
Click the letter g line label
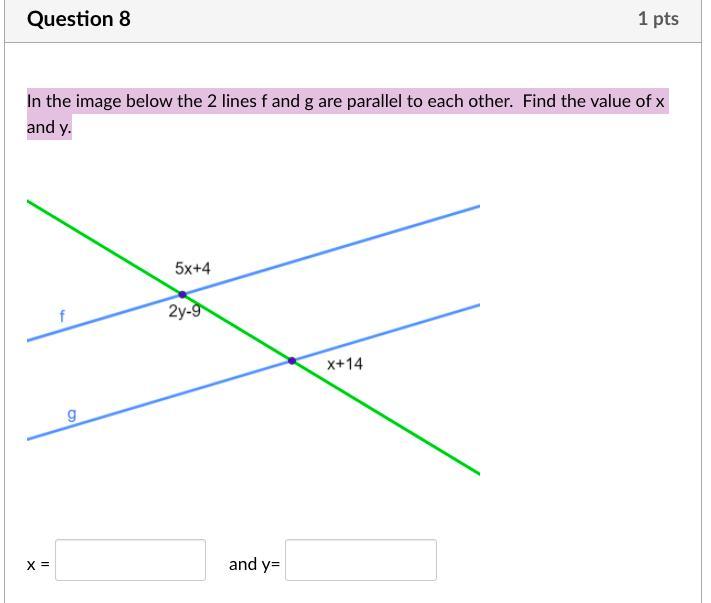coord(71,413)
